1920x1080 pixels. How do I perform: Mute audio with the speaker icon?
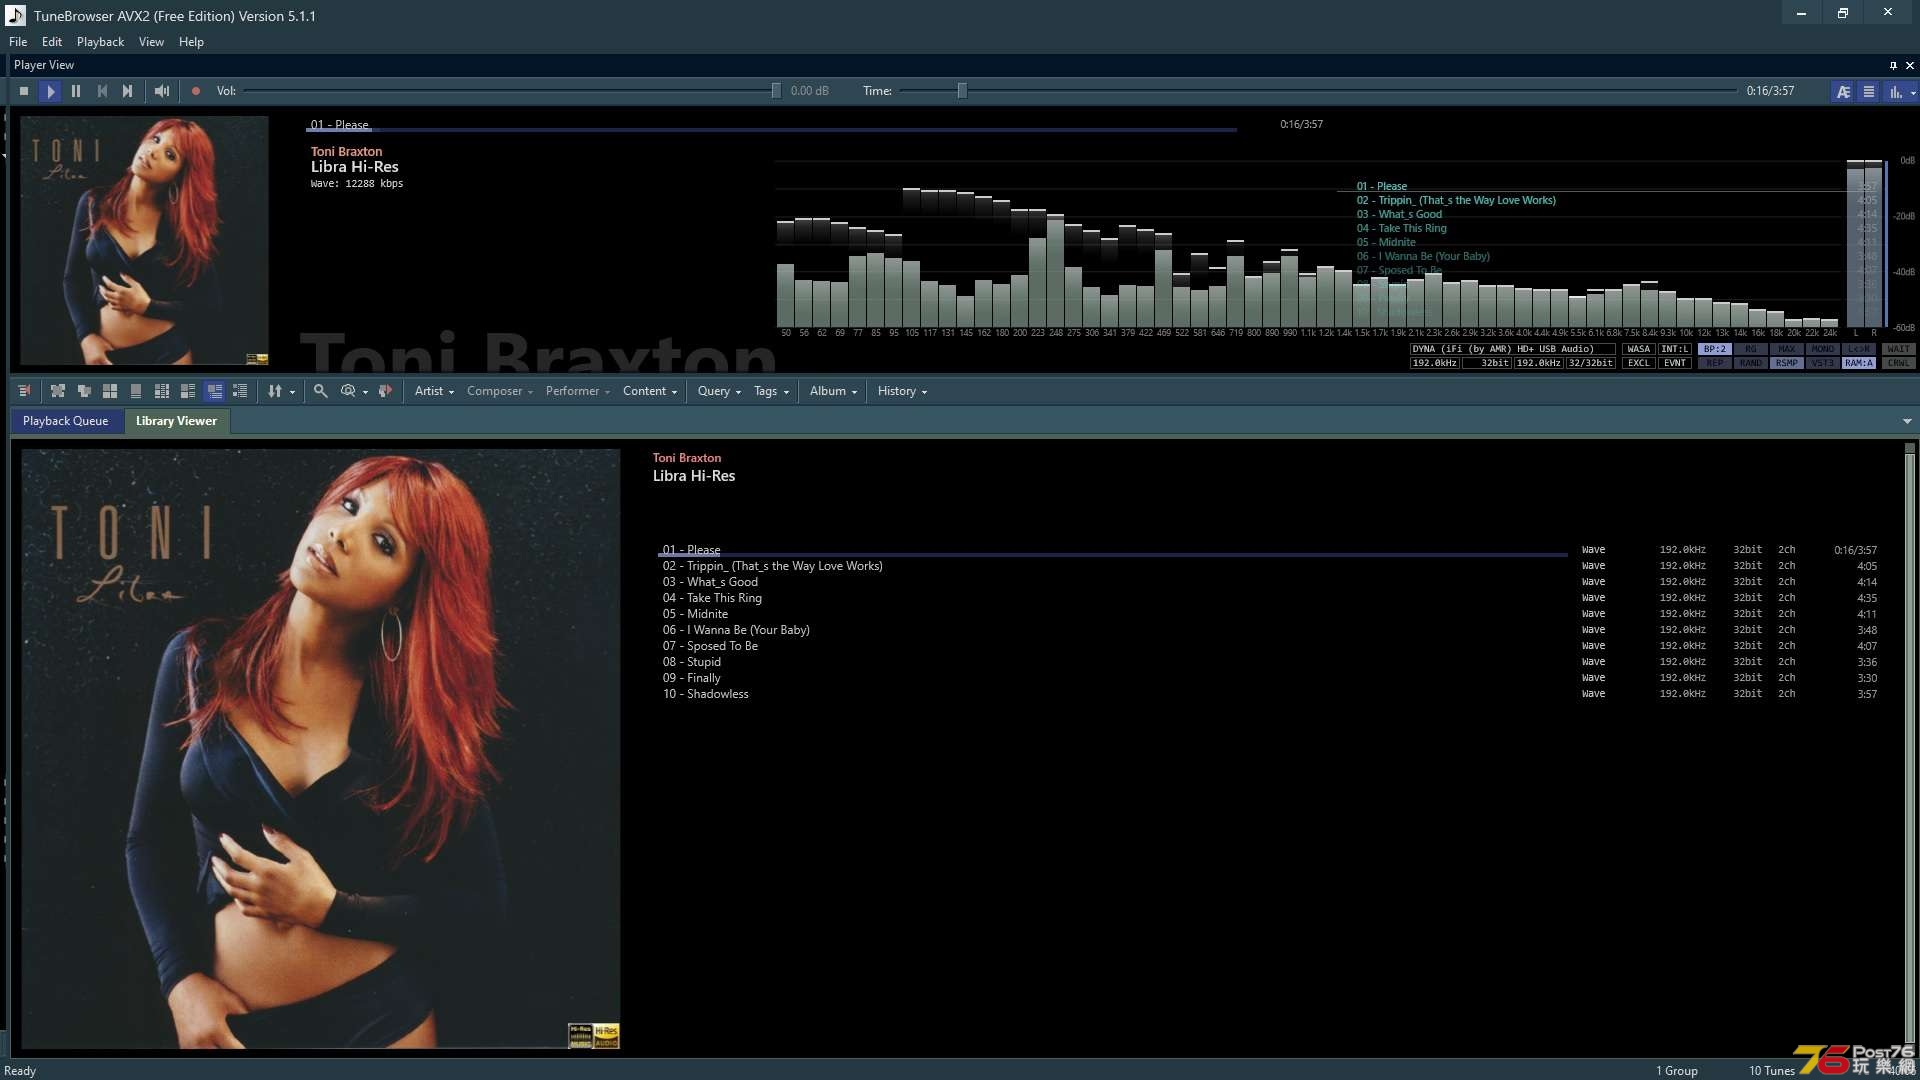[162, 91]
